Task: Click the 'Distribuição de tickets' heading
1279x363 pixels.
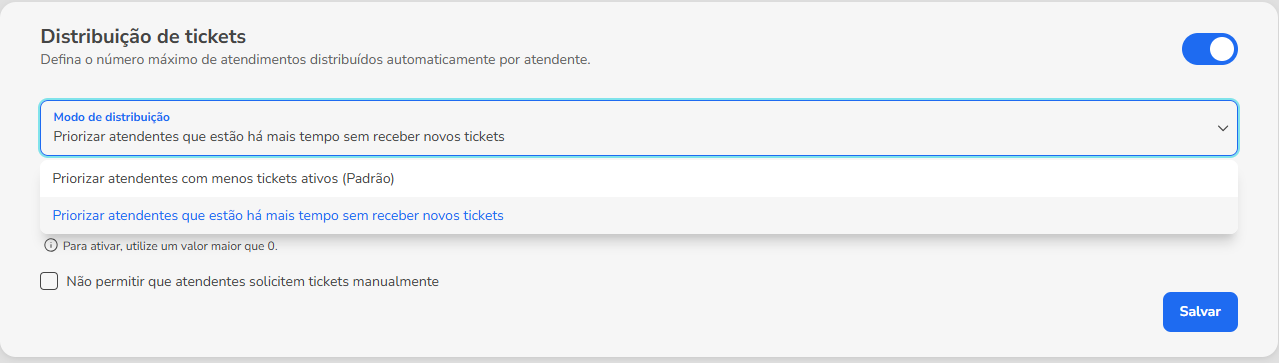Action: [143, 36]
